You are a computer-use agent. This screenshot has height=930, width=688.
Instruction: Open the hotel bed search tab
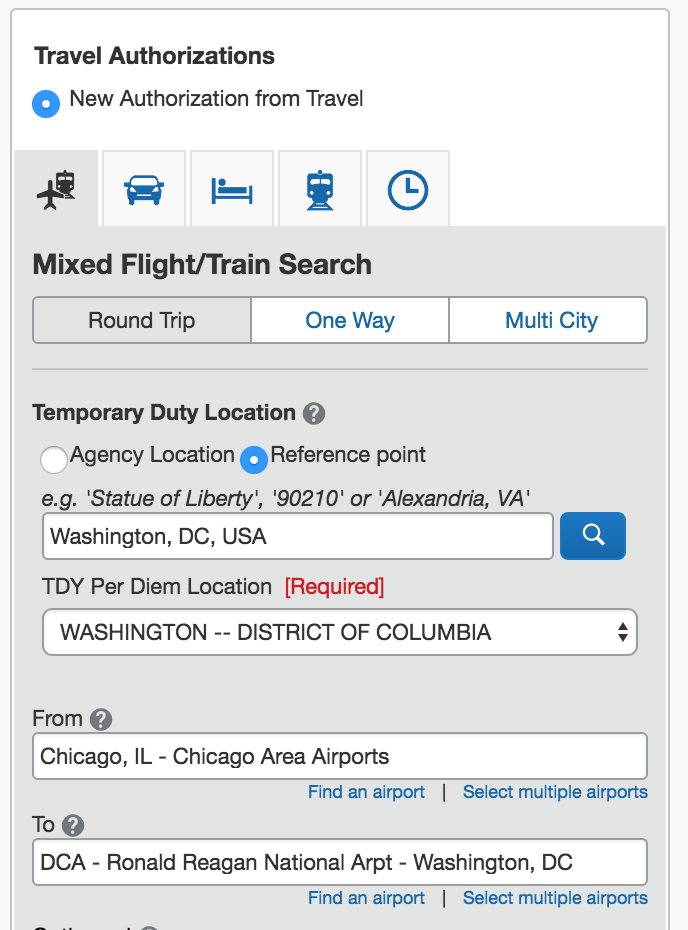pos(232,189)
